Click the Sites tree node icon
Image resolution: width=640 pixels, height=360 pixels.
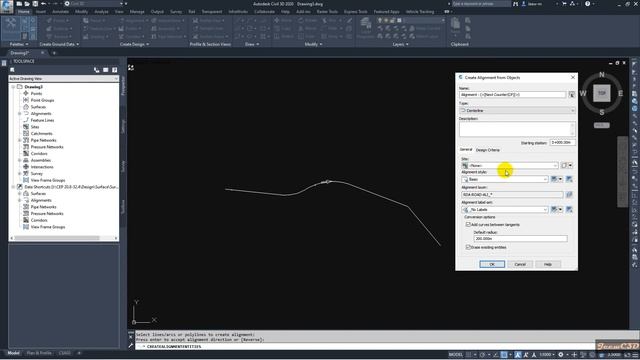pyautogui.click(x=26, y=127)
